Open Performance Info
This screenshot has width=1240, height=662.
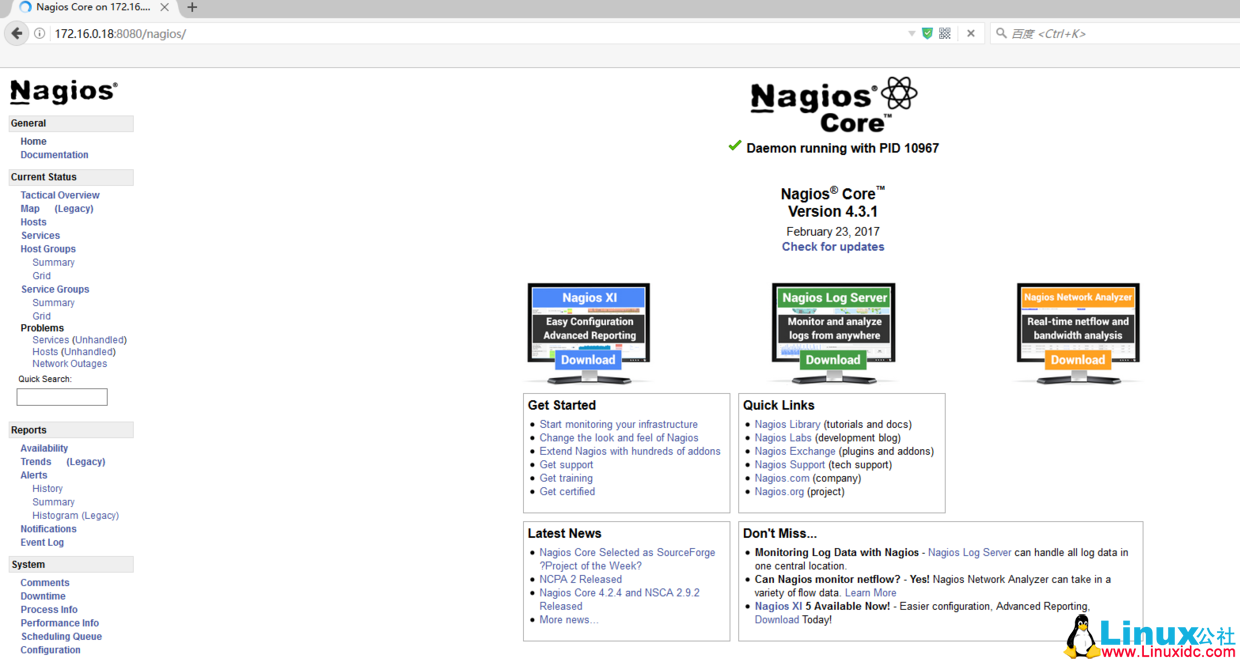59,623
